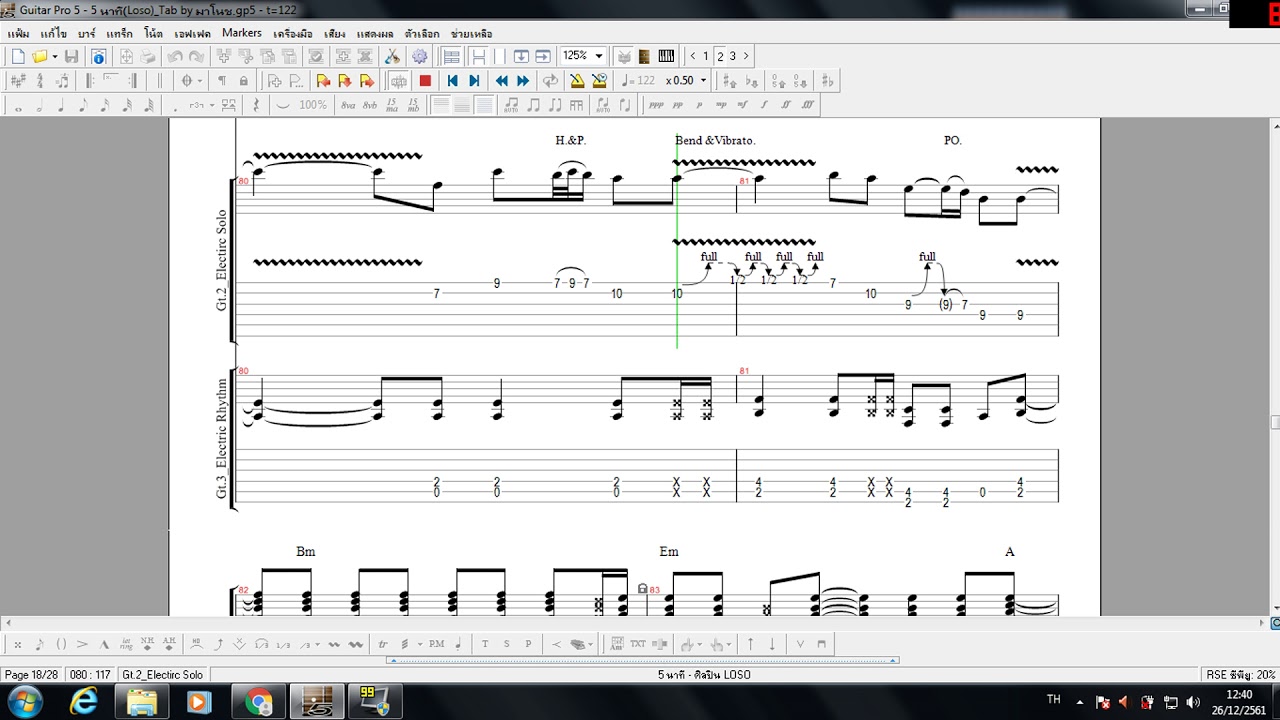
Task: Fast forward to the next bar
Action: (x=523, y=81)
